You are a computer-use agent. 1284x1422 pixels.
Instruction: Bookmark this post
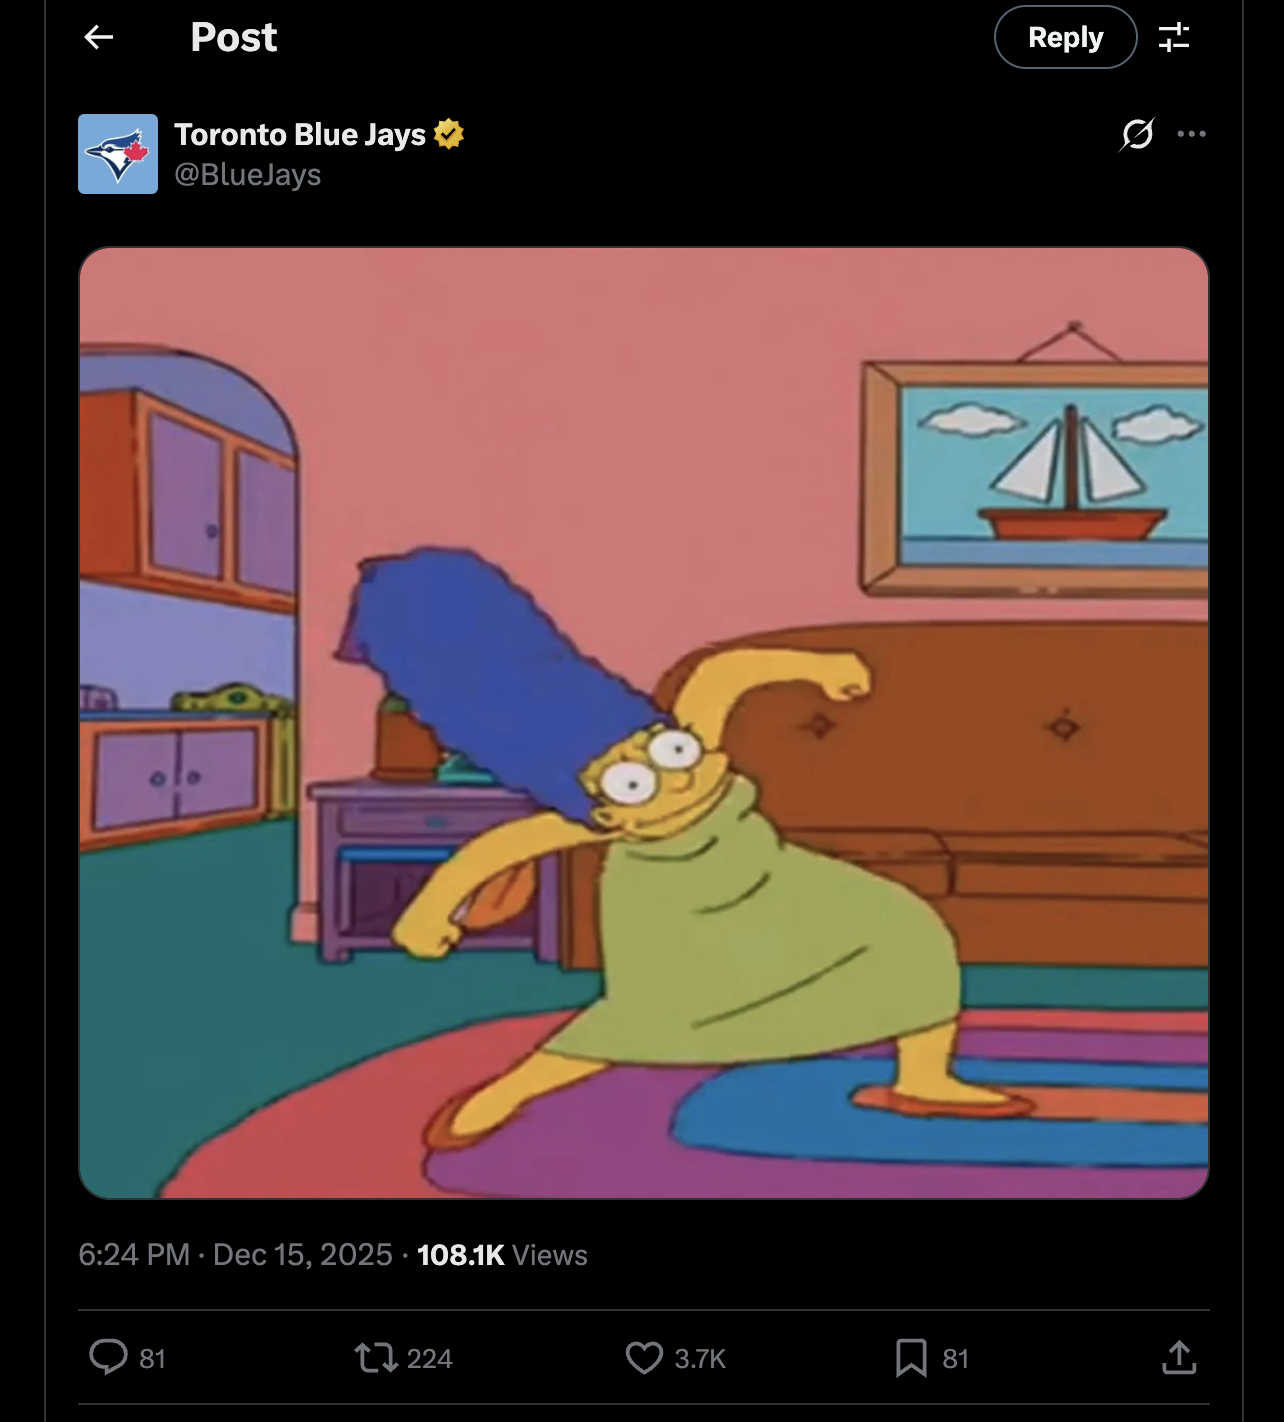911,1357
